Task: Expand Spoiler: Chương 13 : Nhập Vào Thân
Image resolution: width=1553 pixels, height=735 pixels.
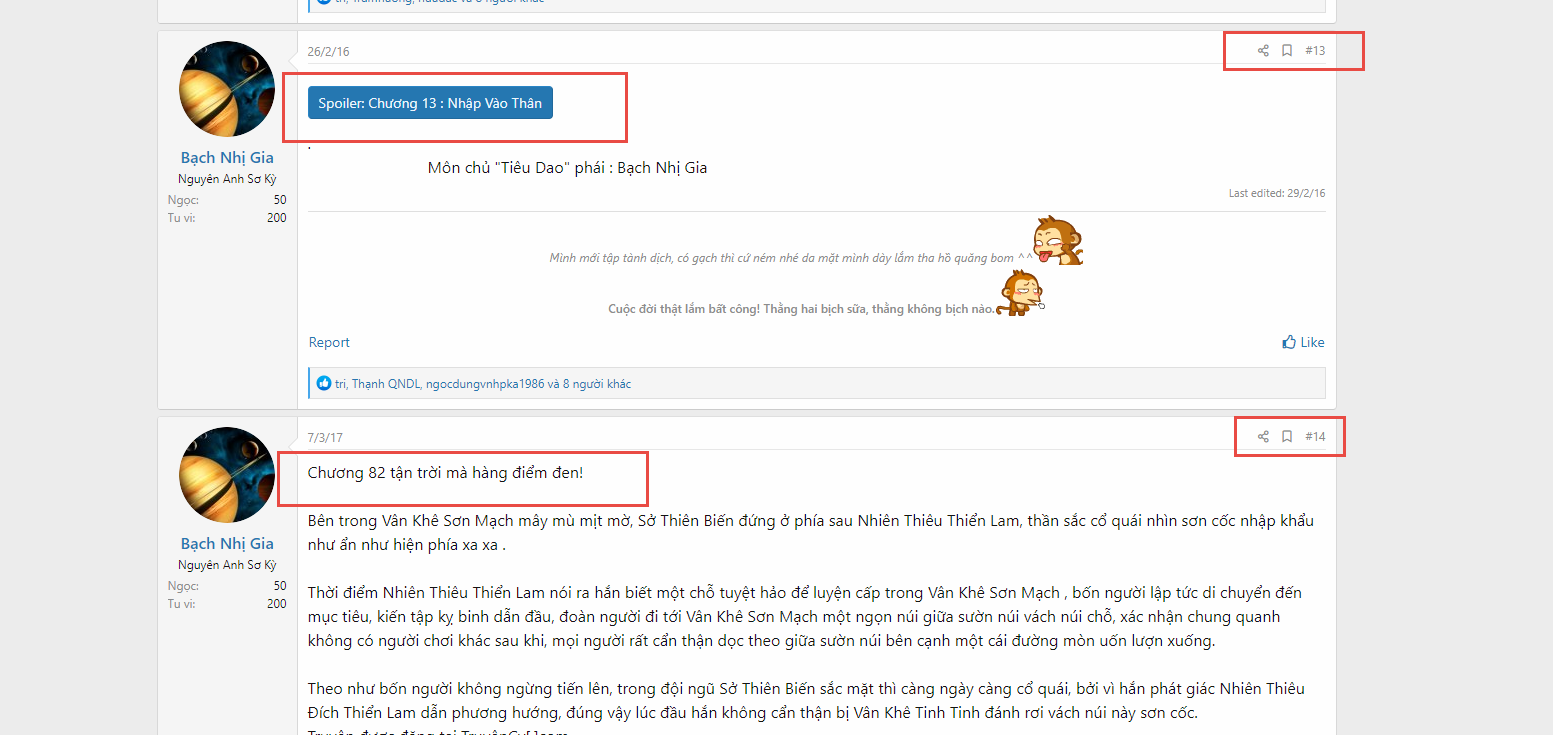Action: pyautogui.click(x=430, y=103)
